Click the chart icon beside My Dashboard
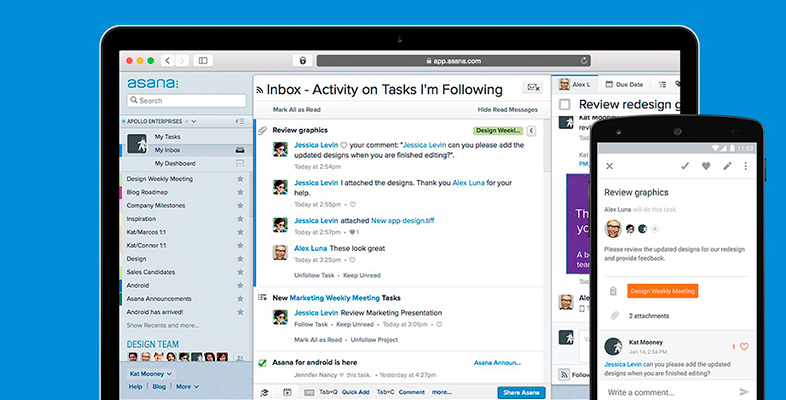Screen dimensions: 786x400 click(x=240, y=163)
